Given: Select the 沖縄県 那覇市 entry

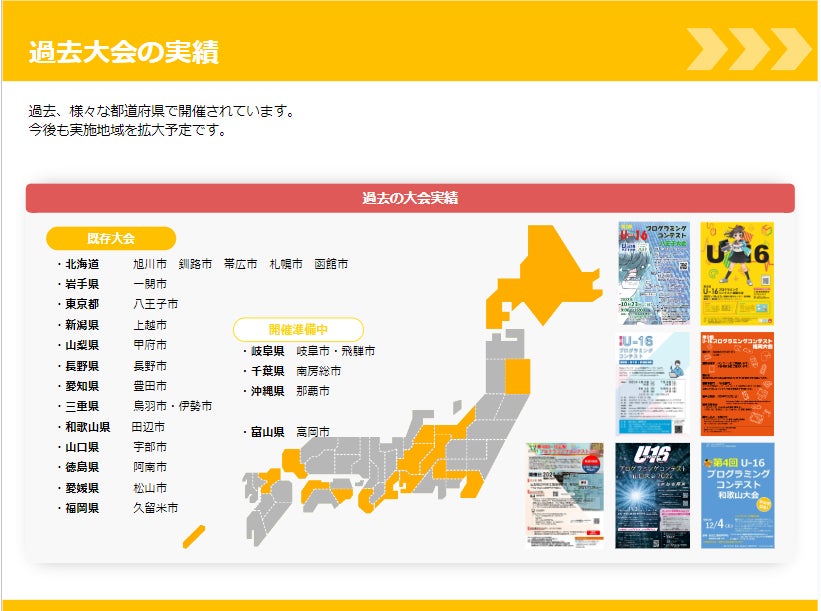Looking at the screenshot, I should (285, 391).
